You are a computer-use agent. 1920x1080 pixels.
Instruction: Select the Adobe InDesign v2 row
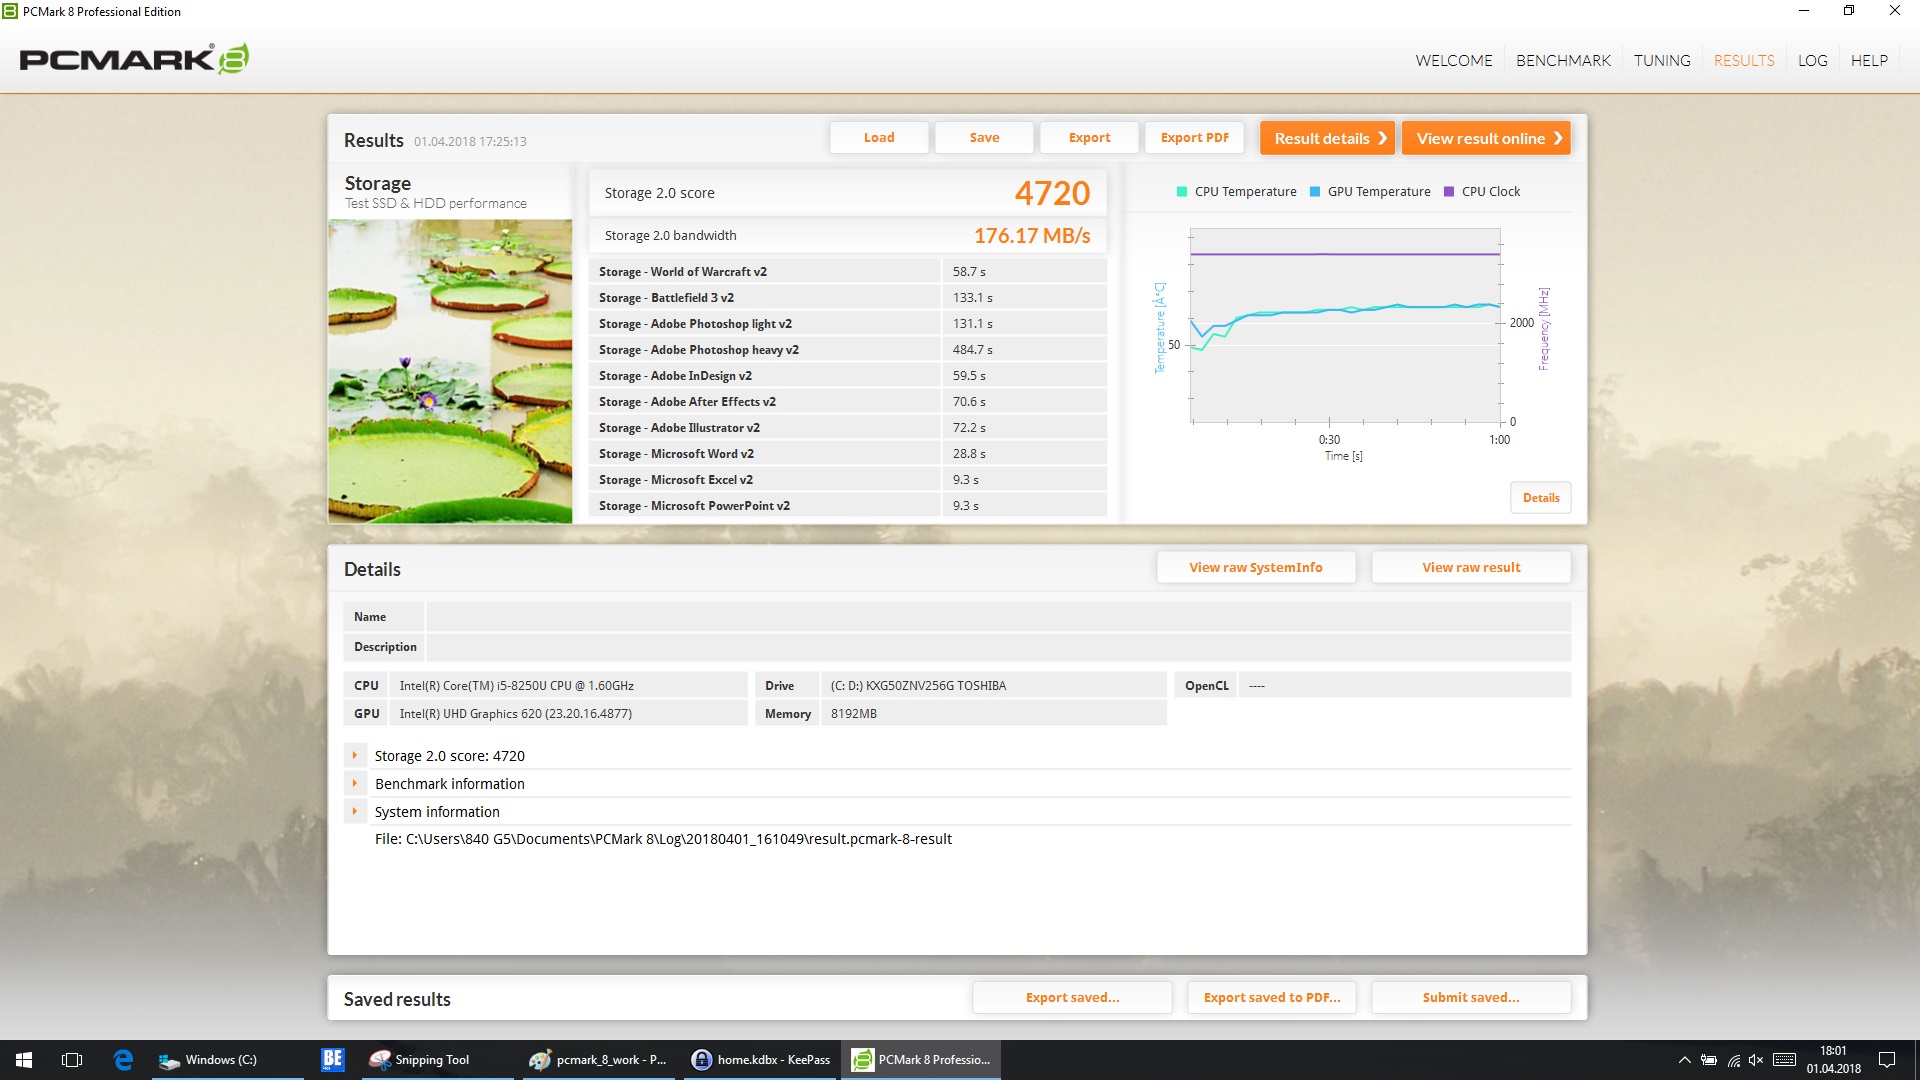848,375
